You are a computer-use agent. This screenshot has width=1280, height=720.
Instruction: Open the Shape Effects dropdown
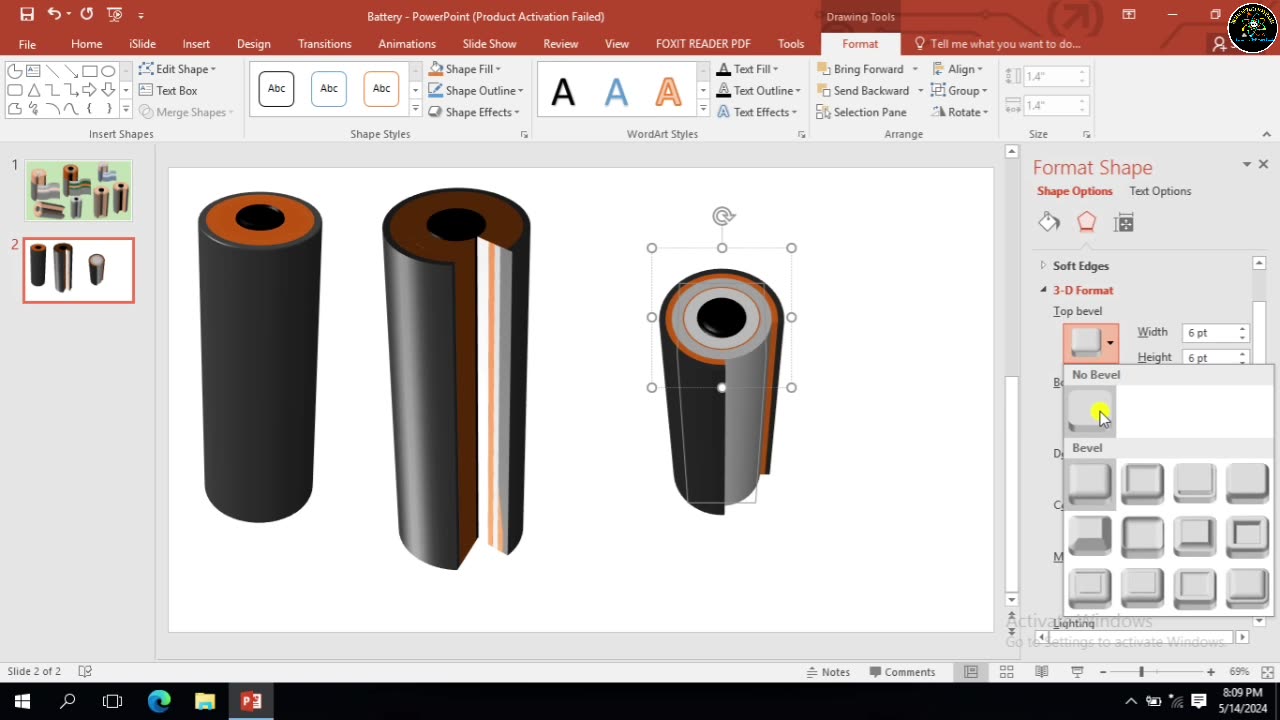tap(474, 112)
